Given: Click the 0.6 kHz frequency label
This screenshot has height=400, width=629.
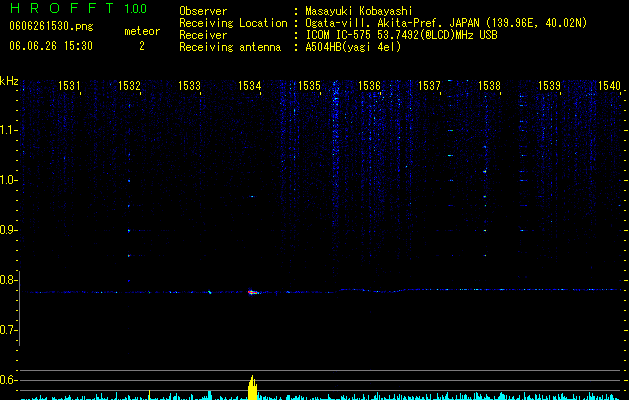Looking at the screenshot, I should point(8,380).
